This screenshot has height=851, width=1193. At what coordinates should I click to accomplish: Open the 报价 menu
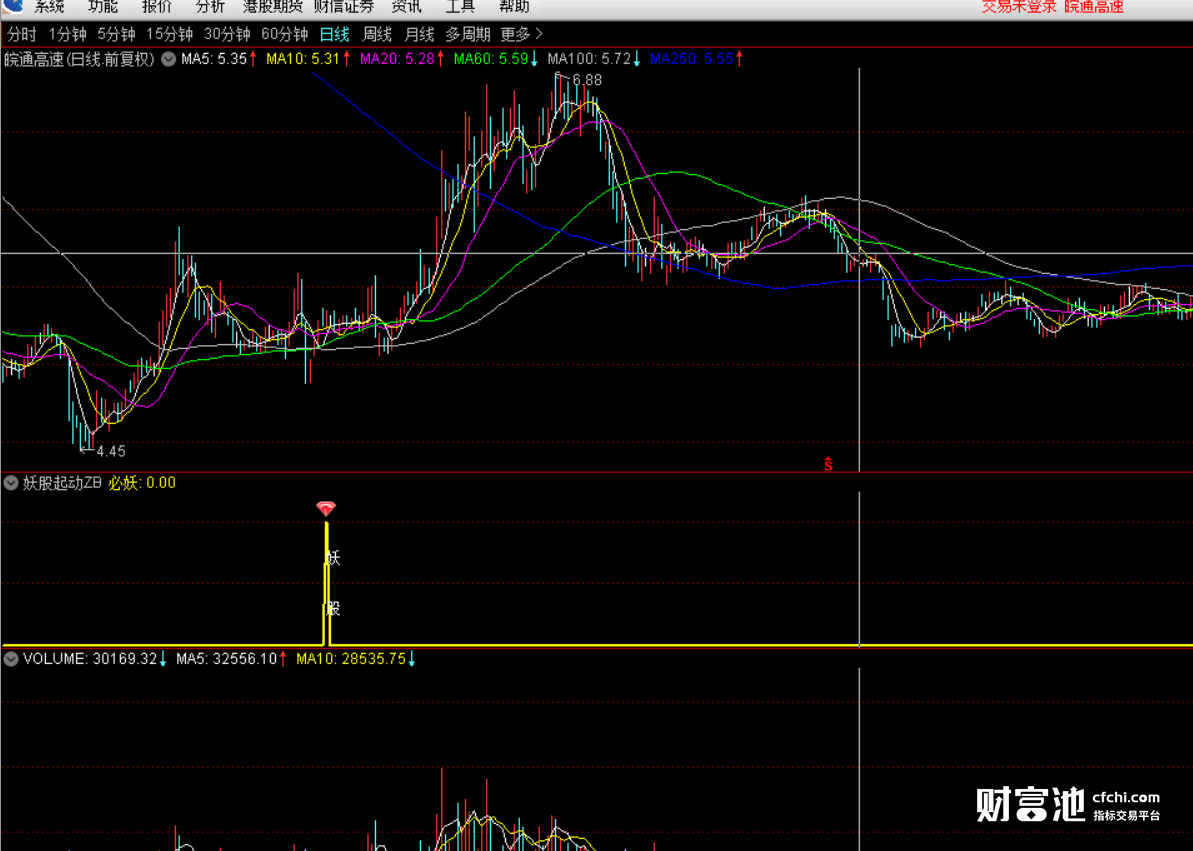pos(157,7)
